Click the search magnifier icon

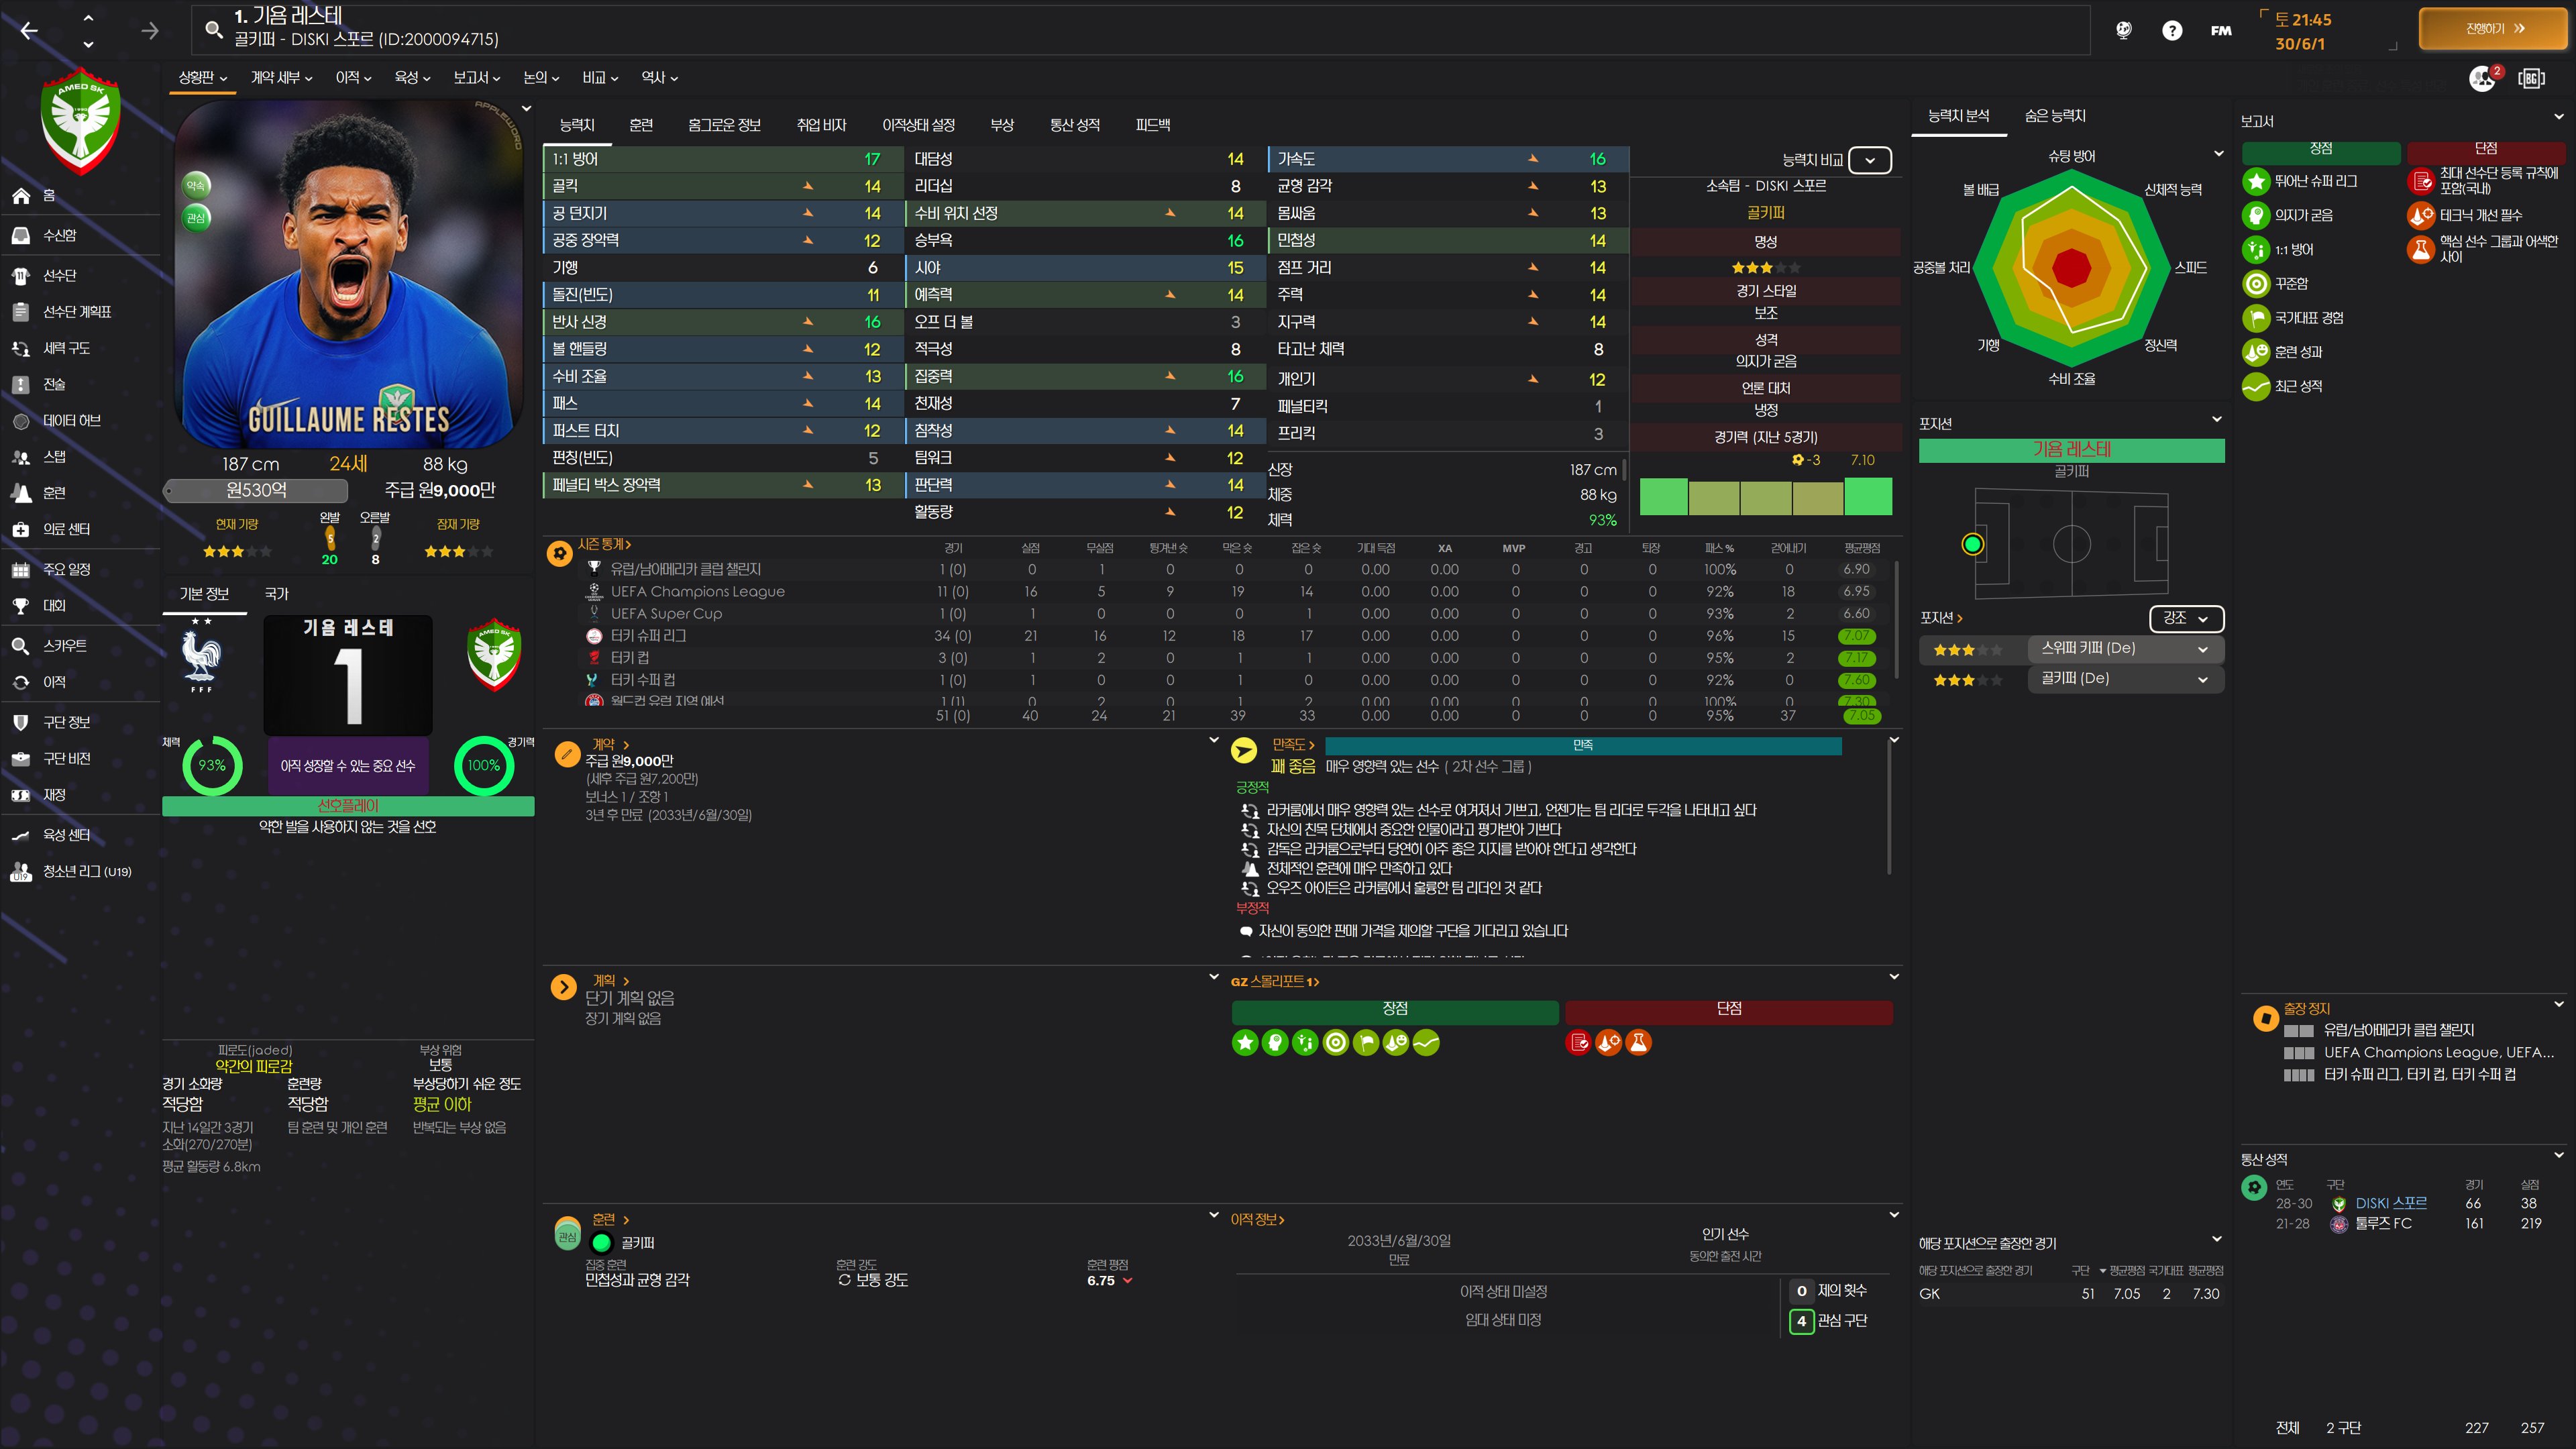213,29
